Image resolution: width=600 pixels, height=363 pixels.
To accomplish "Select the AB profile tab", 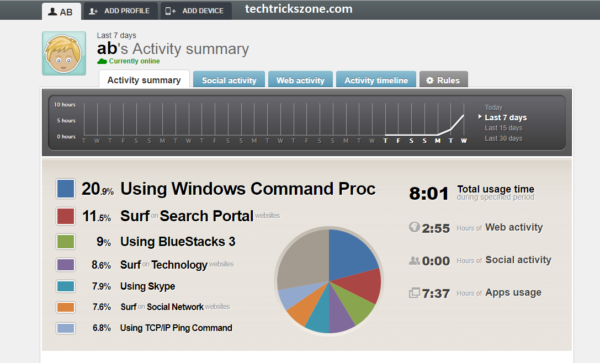I will (61, 11).
